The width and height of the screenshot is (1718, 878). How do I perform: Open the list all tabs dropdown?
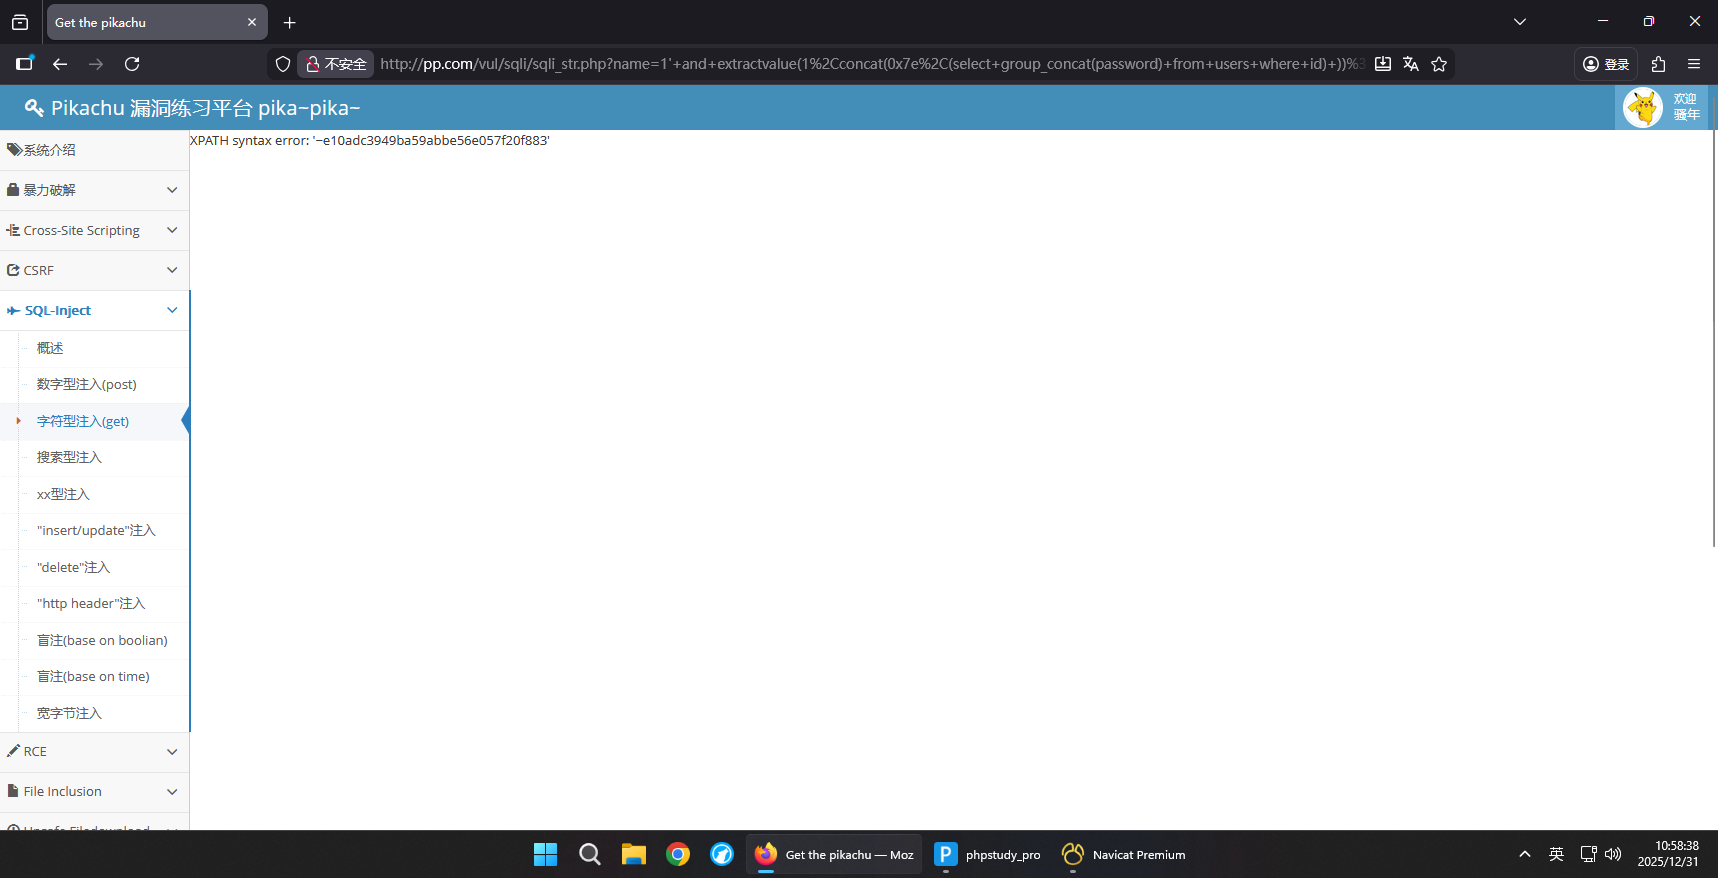click(1520, 22)
